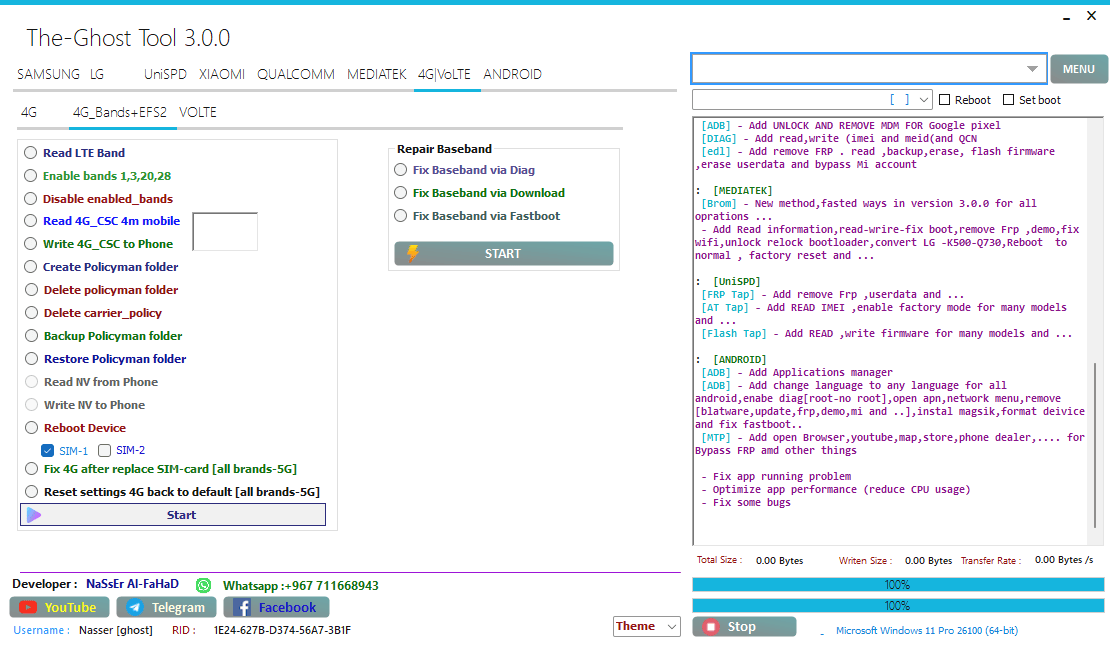Screen dimensions: 1110x645
Task: Click the Repair Baseband START button
Action: pyautogui.click(x=504, y=253)
